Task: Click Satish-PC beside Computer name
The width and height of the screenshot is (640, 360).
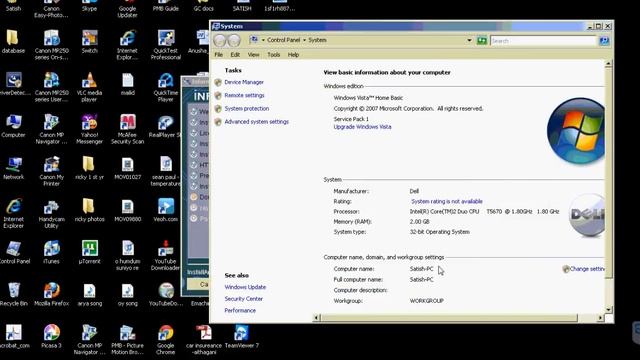Action: [x=422, y=269]
